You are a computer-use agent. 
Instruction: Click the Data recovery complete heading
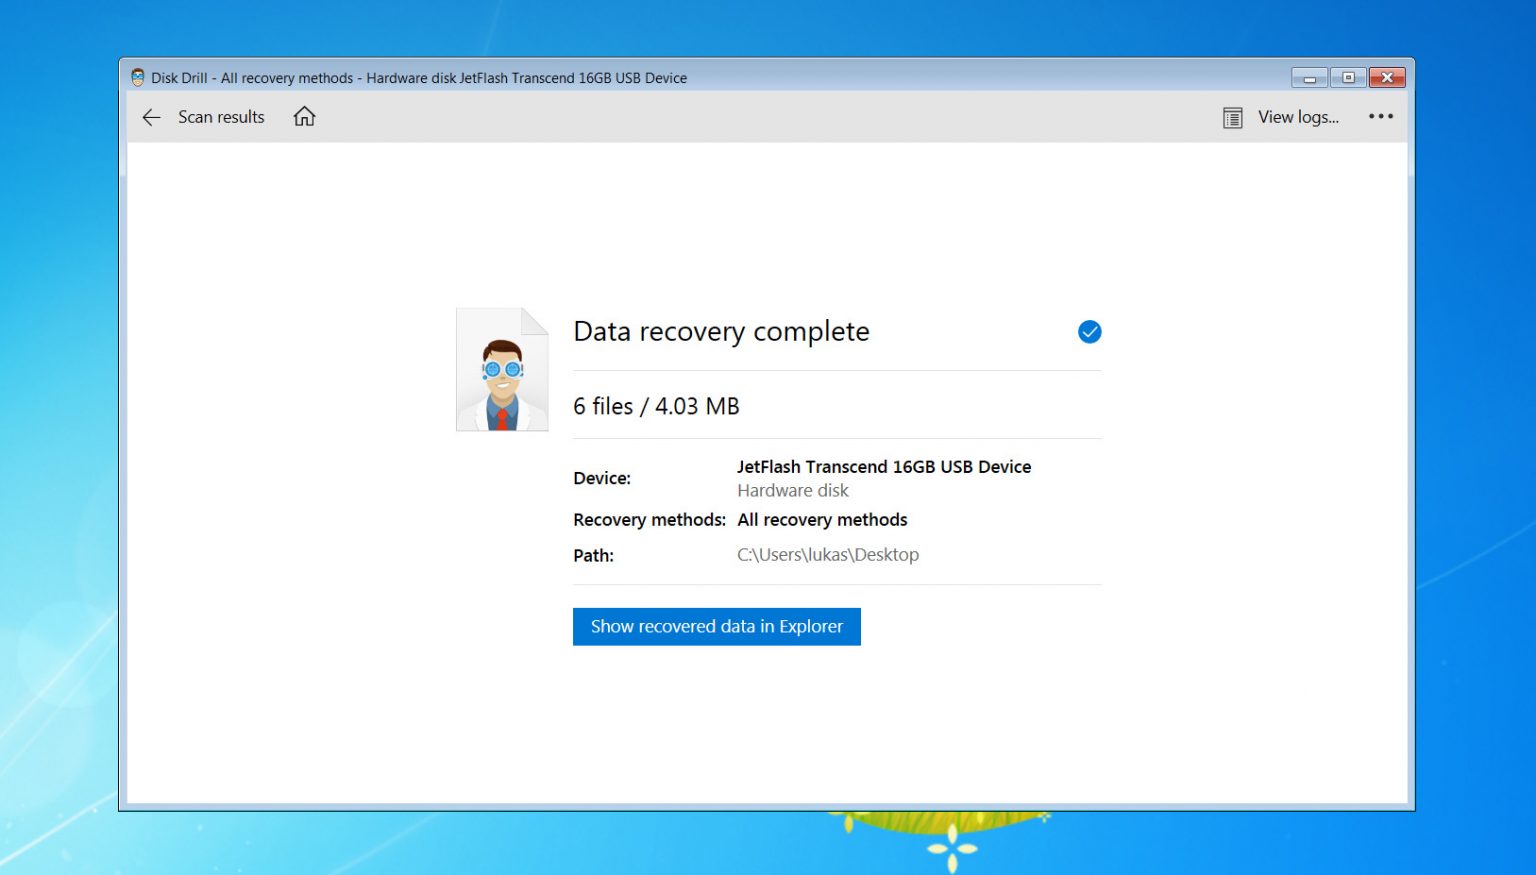[721, 331]
